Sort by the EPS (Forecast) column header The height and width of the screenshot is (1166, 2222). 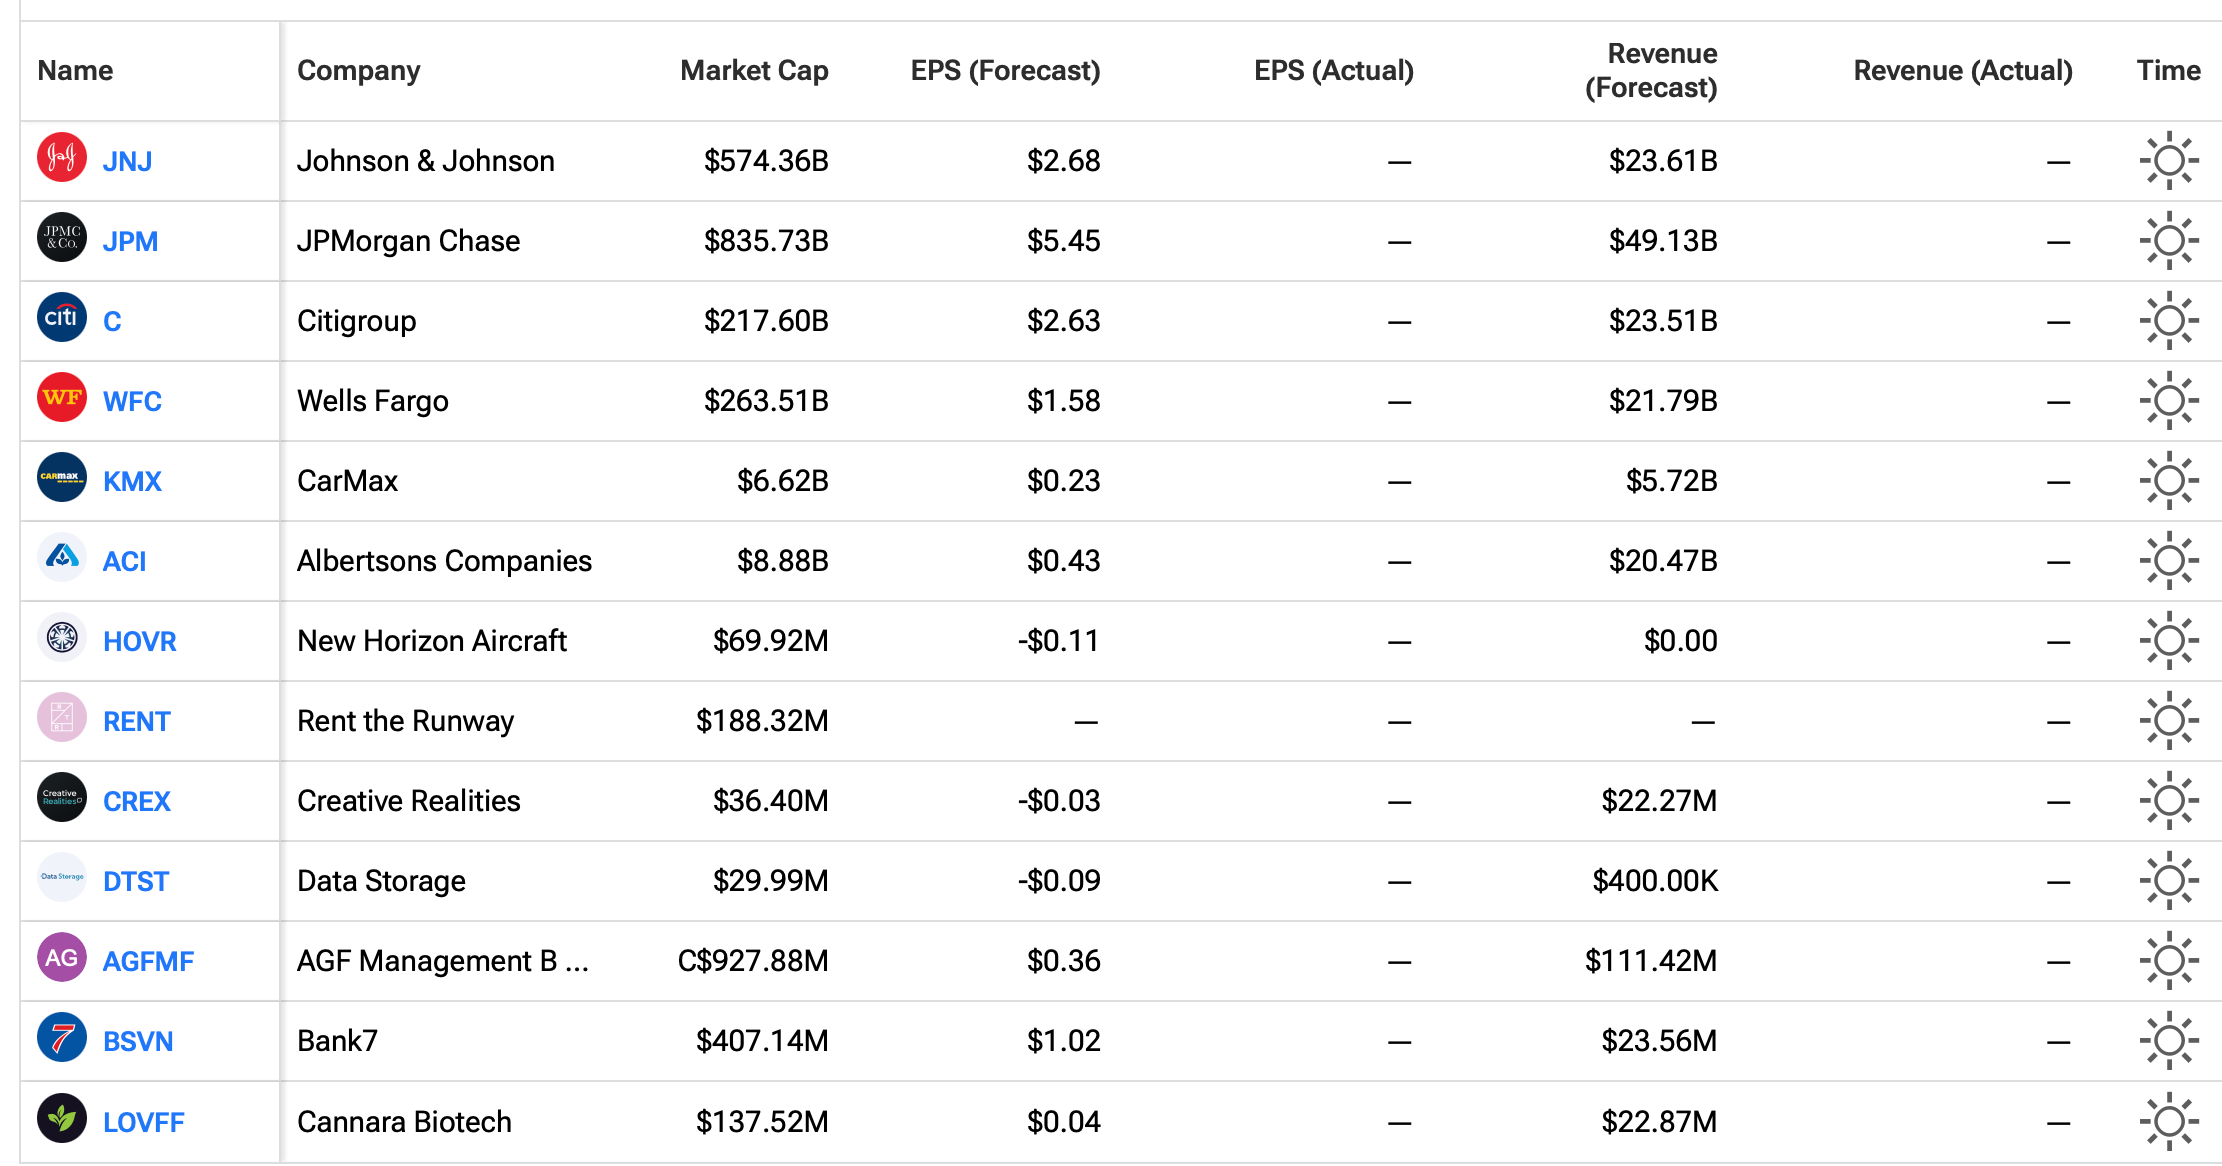[x=1004, y=71]
